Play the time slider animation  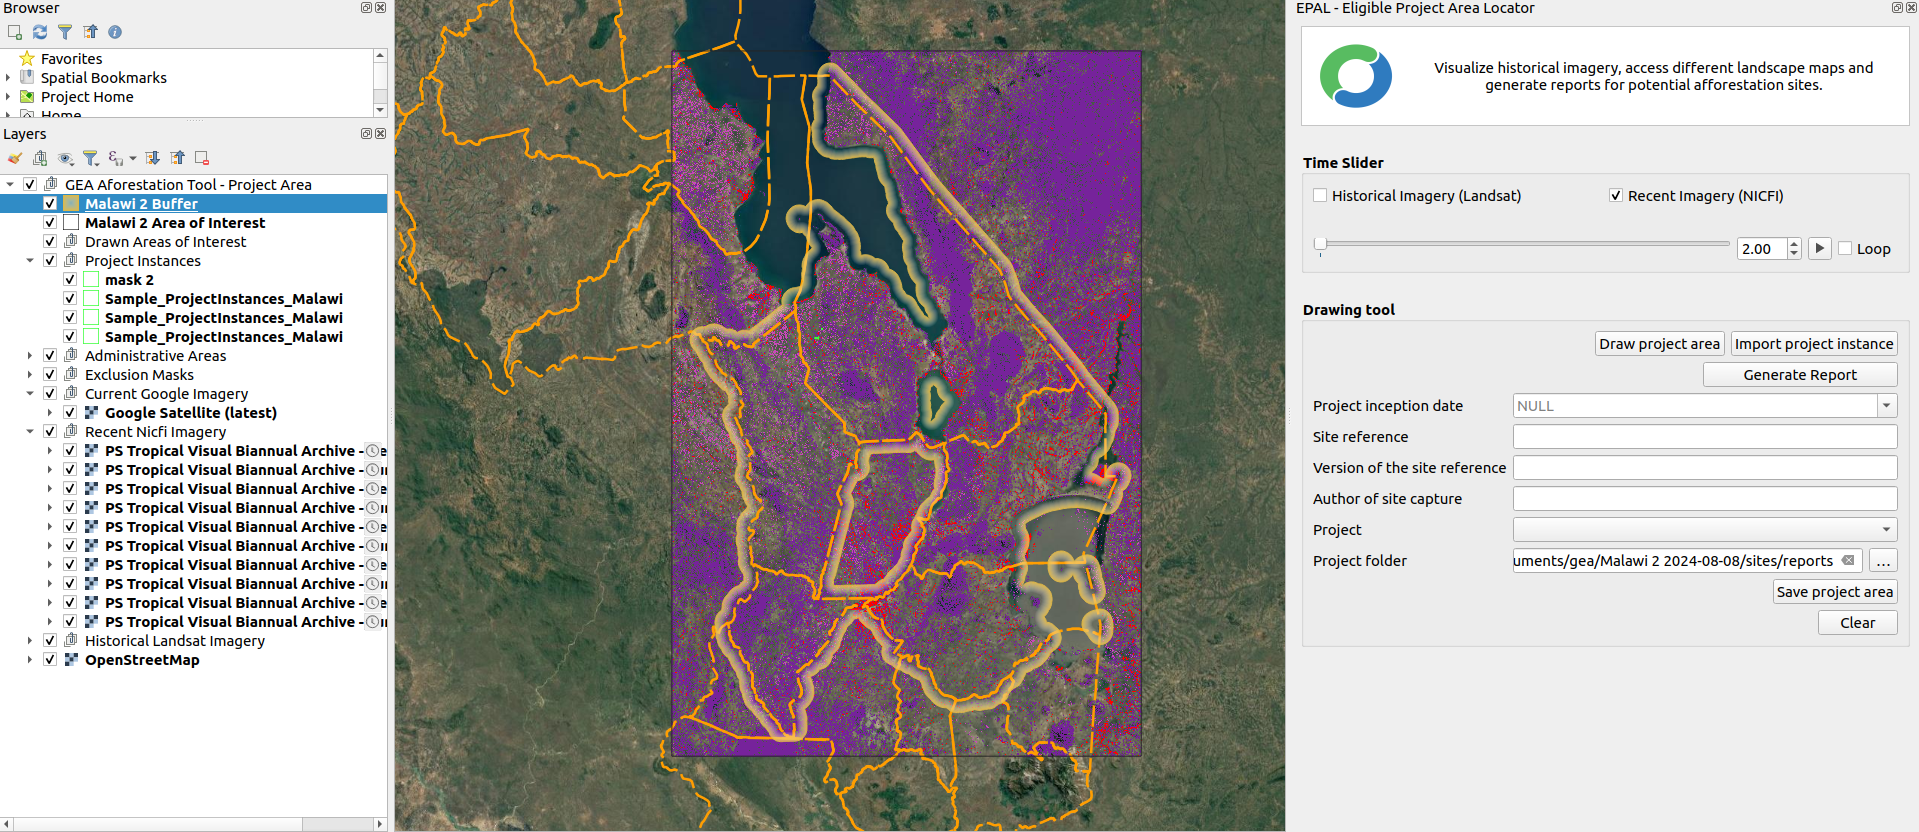[1819, 249]
